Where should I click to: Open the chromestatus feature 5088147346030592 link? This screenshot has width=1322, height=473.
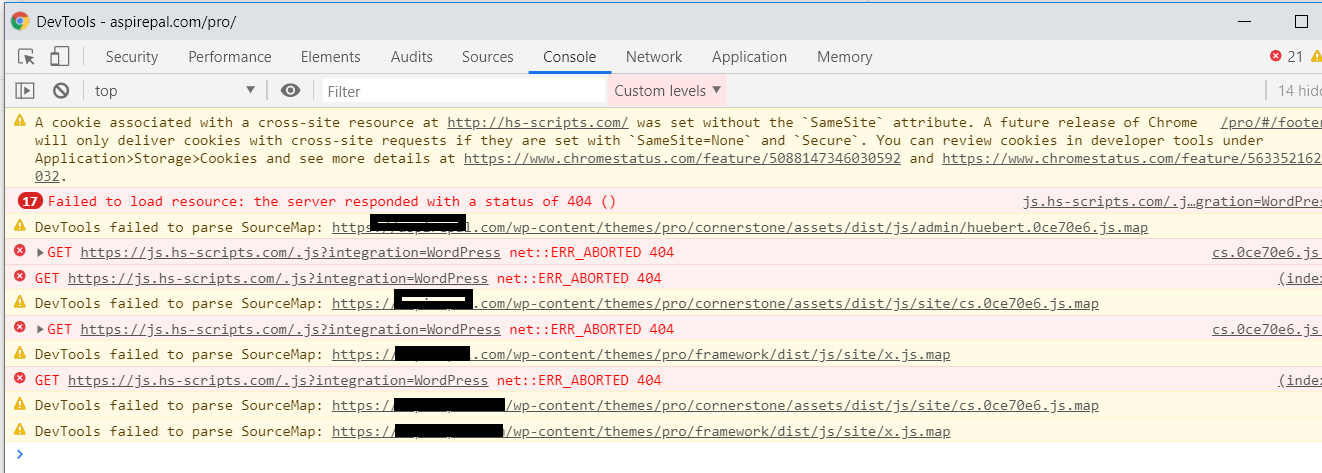682,158
